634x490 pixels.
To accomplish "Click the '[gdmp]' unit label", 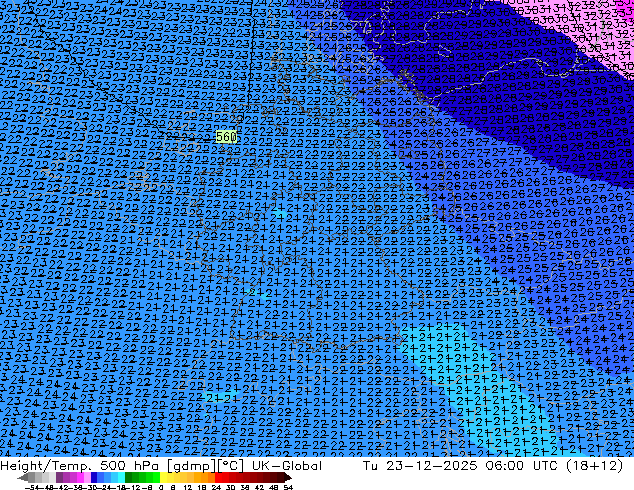I will click(x=192, y=466).
